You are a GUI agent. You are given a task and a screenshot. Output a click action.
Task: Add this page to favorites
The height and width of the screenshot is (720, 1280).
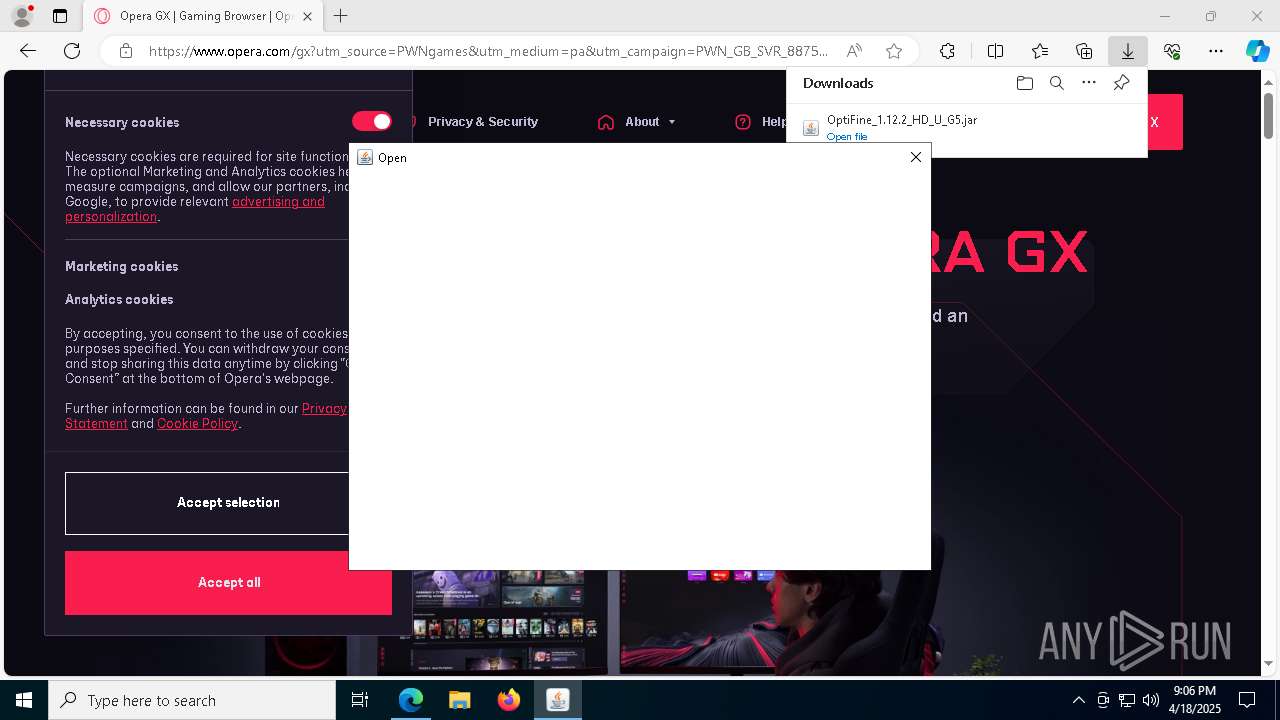(x=894, y=51)
